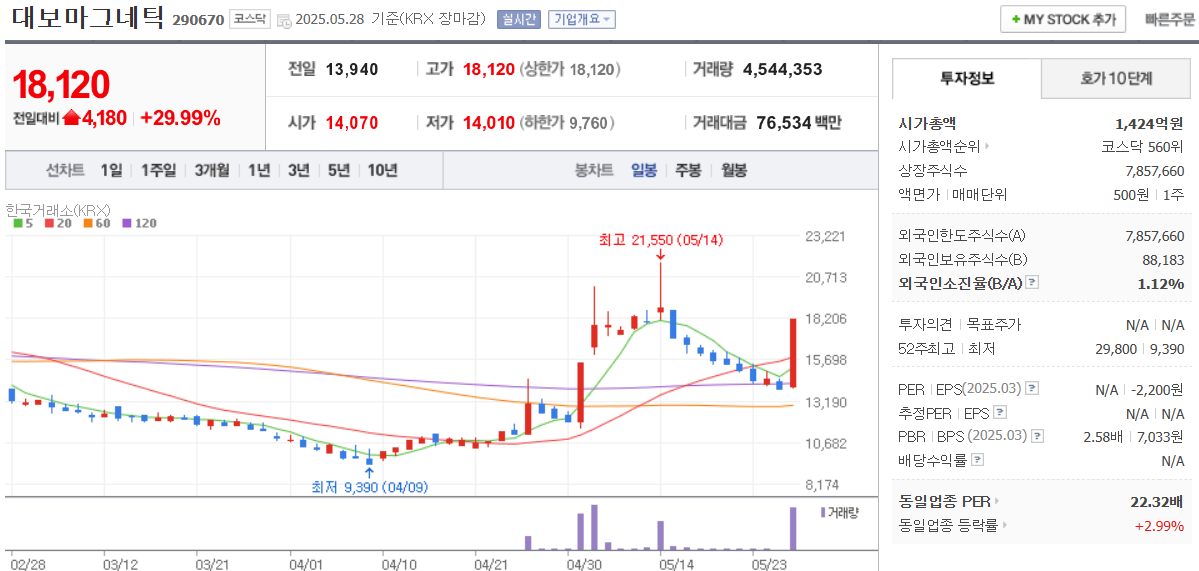Viewport: 1199px width, 571px height.
Task: Open help icon next to PER EPS(2025.03)
Action: click(1032, 388)
